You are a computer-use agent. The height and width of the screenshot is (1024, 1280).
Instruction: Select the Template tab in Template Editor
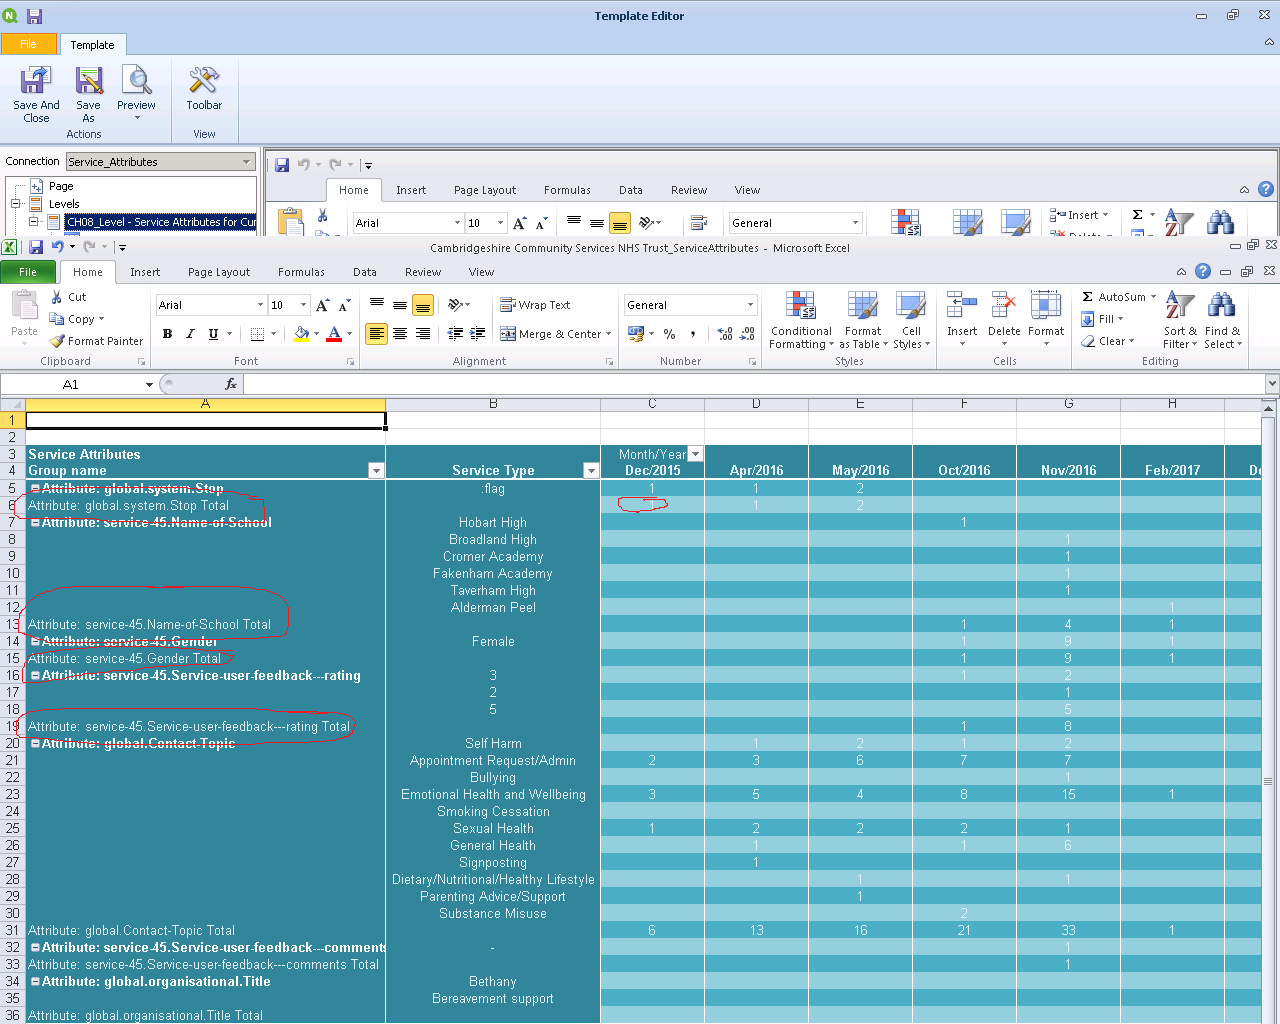point(93,45)
